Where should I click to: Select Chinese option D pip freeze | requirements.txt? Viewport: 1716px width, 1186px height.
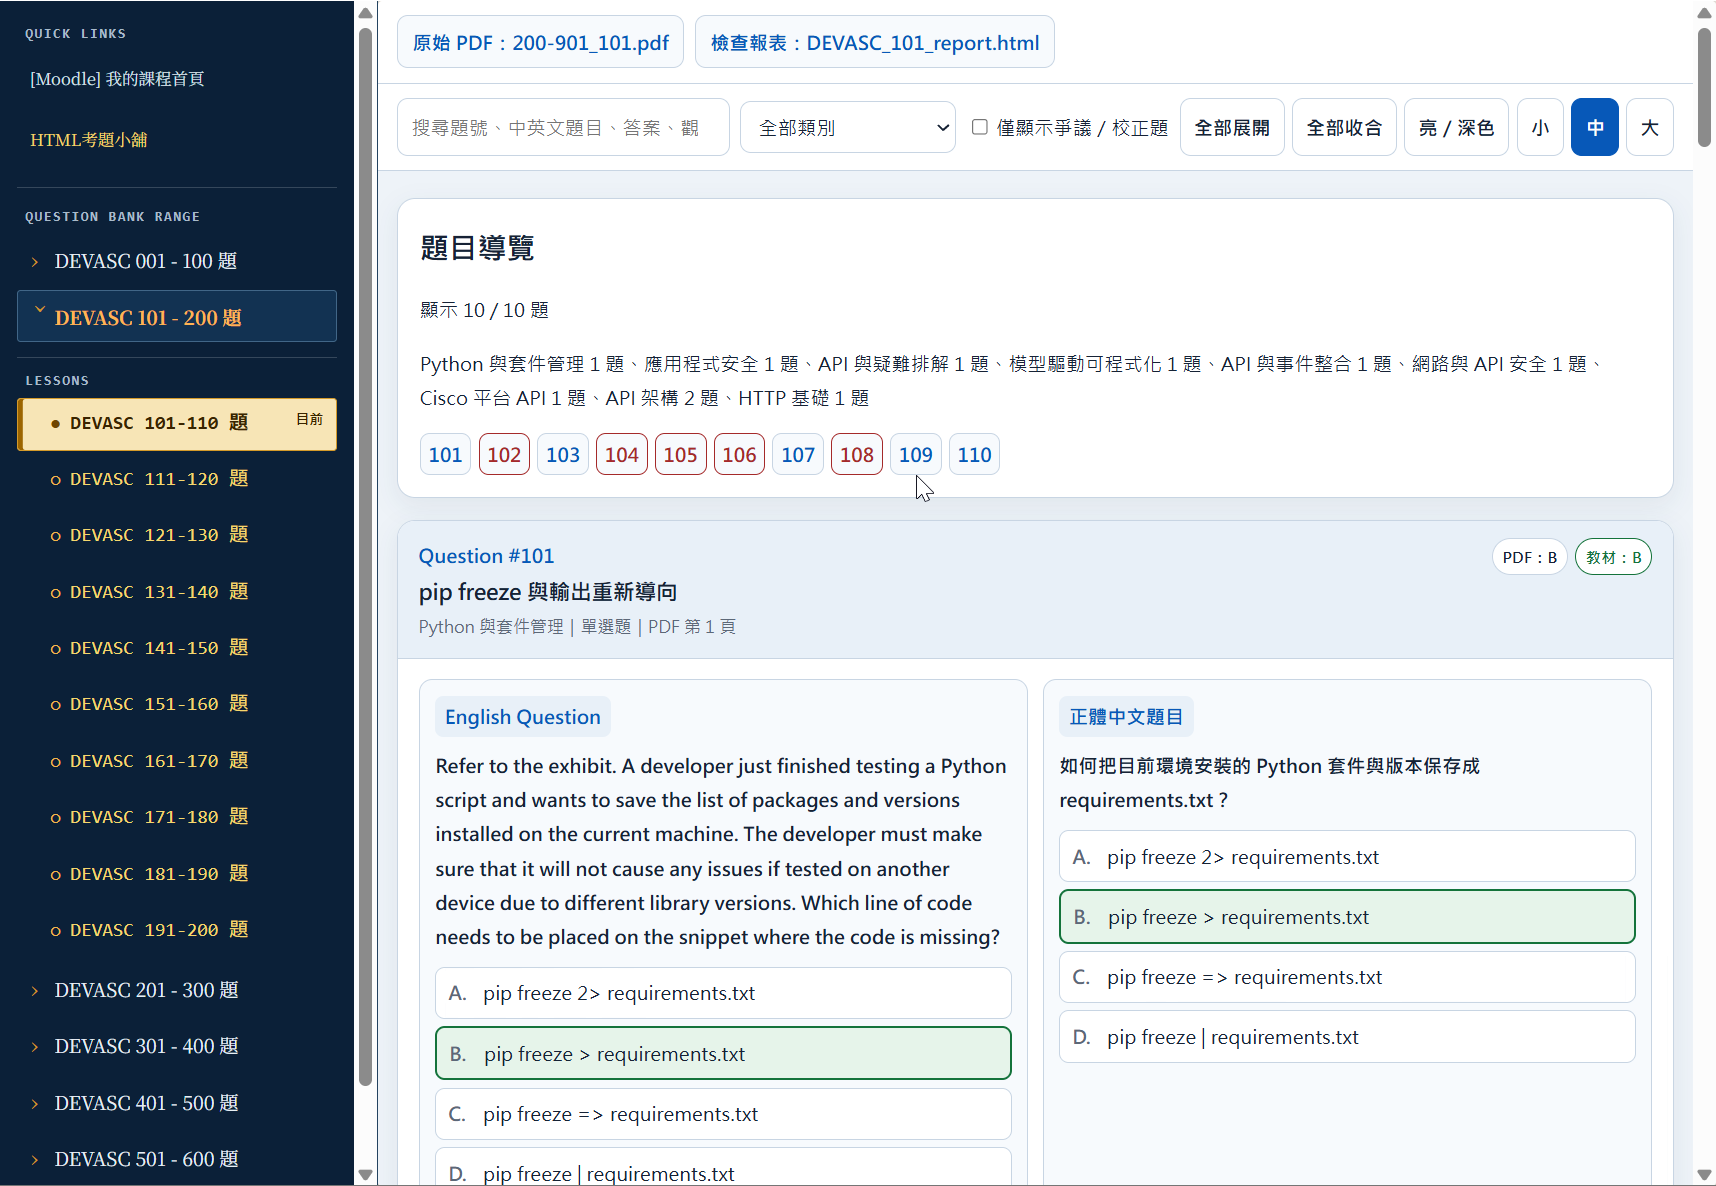(x=1347, y=1037)
